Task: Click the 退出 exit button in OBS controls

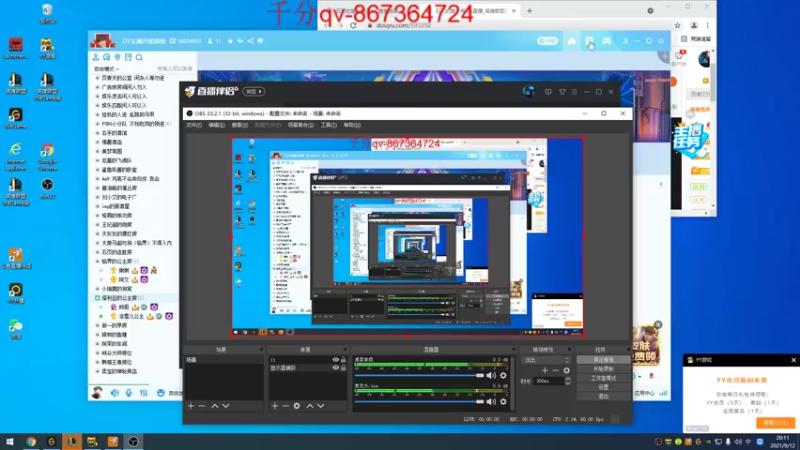Action: coord(603,396)
